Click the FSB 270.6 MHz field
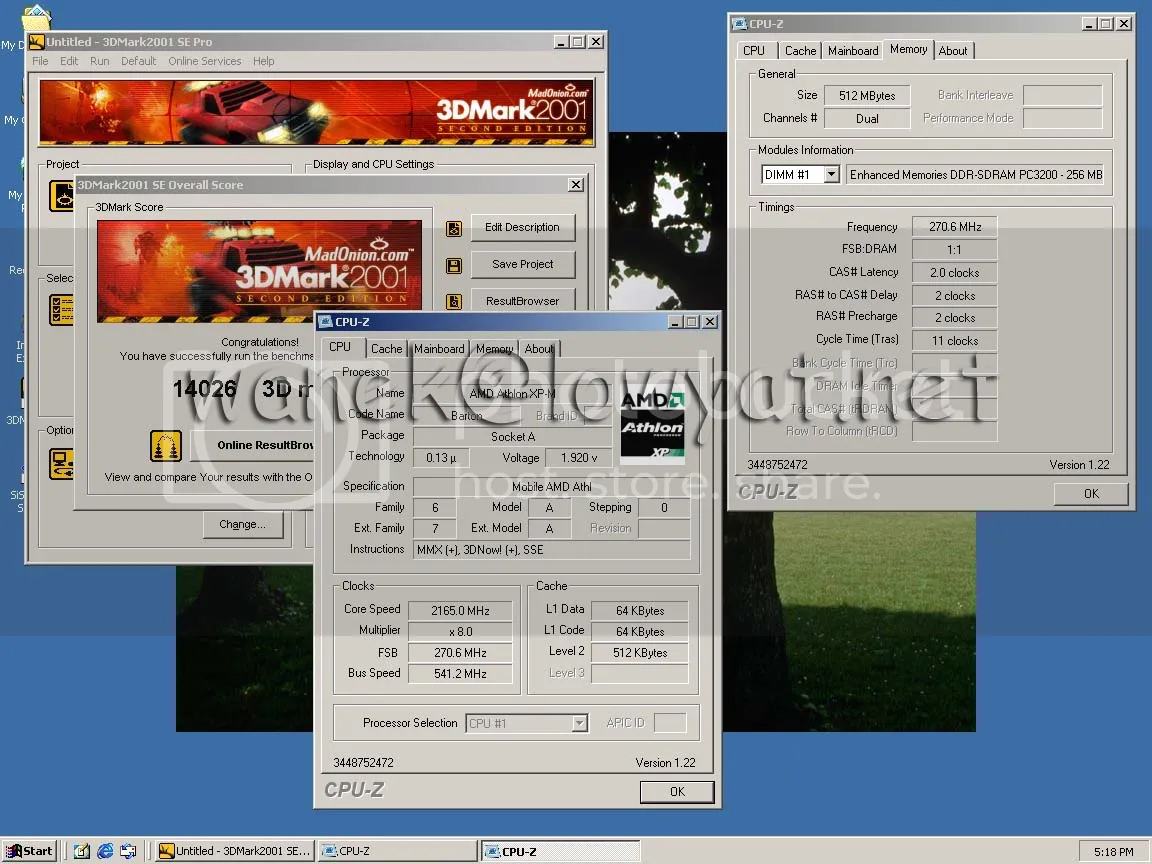1152x864 pixels. click(461, 653)
